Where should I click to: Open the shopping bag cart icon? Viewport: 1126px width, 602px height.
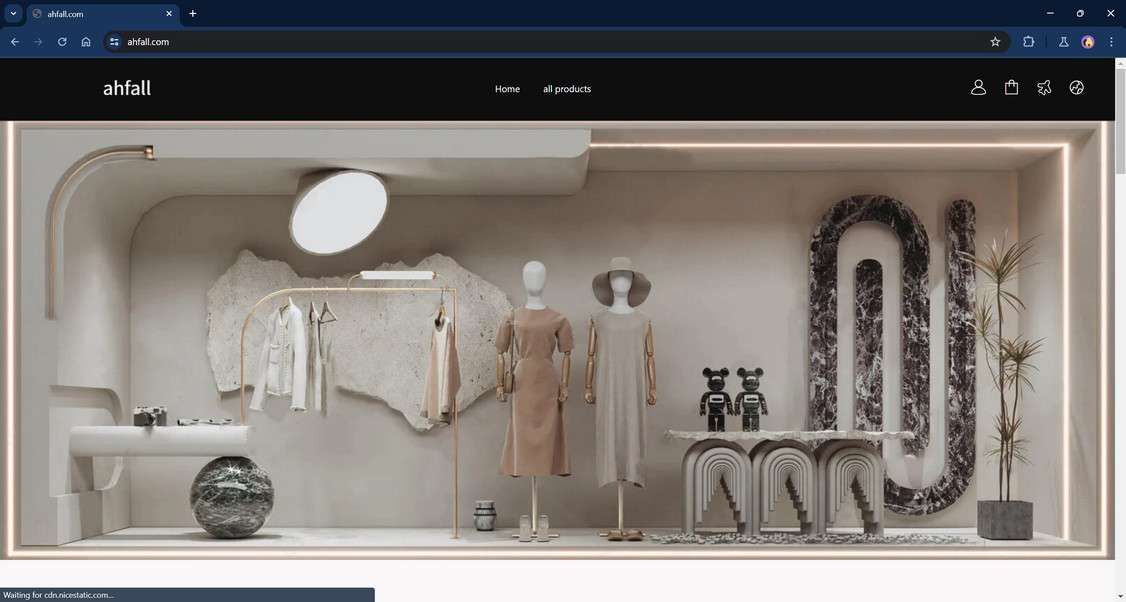(1011, 88)
